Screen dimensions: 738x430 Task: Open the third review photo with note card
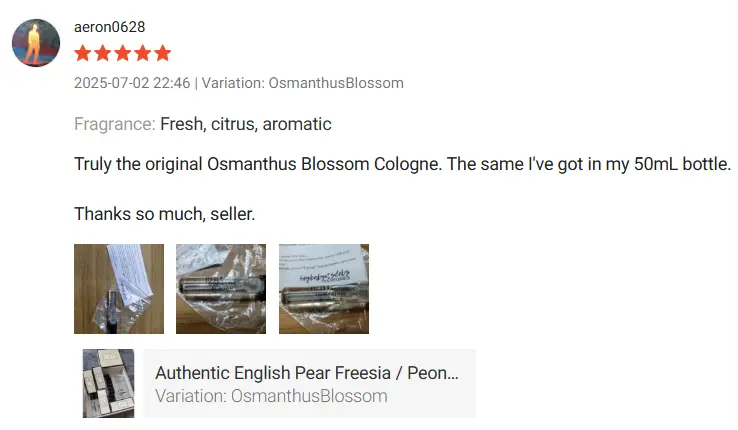point(324,289)
